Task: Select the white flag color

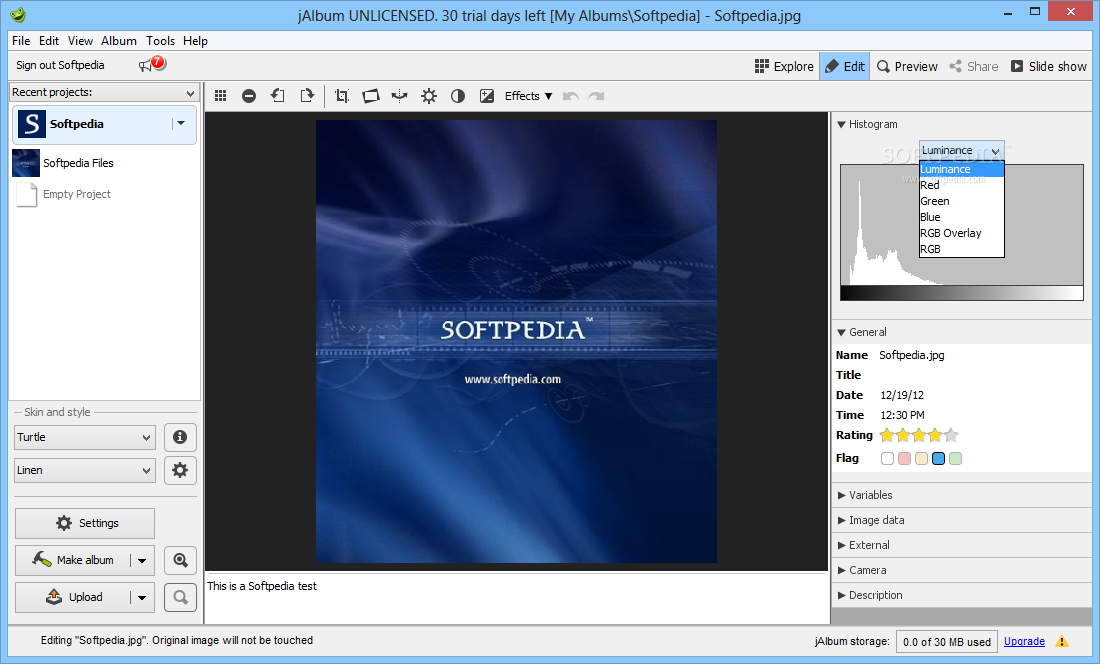Action: pos(887,459)
